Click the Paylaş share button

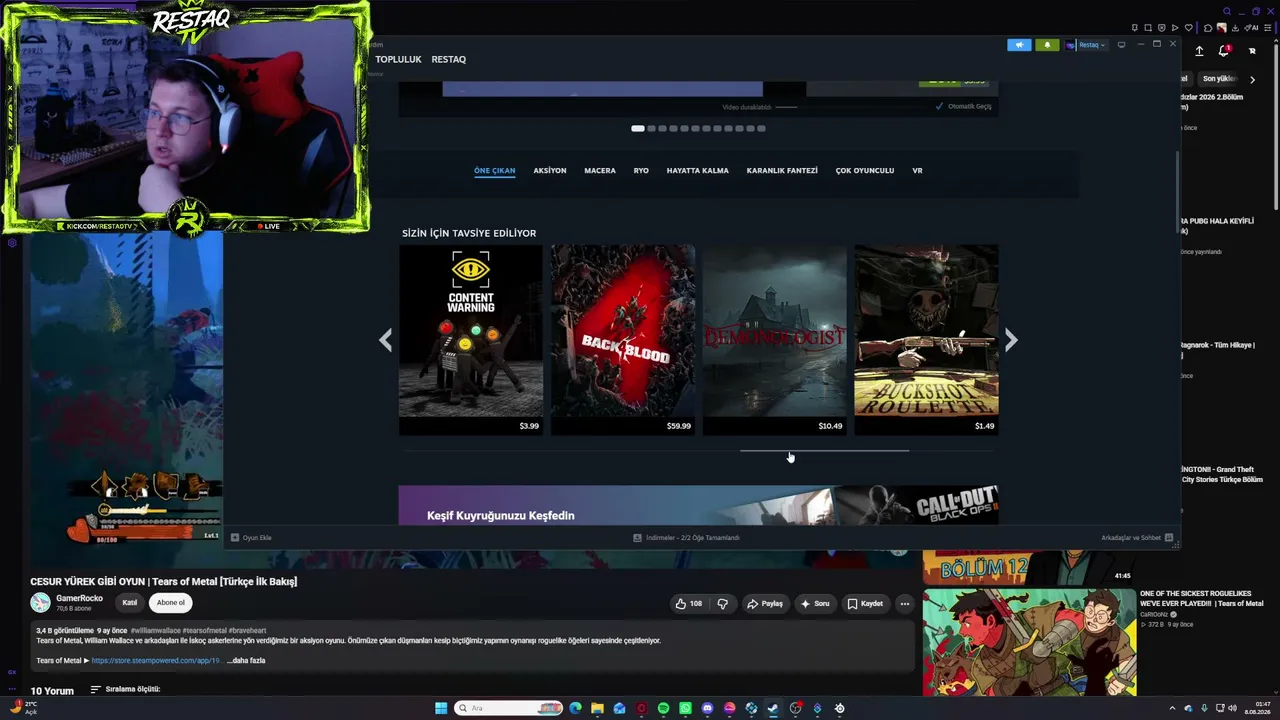tap(765, 604)
